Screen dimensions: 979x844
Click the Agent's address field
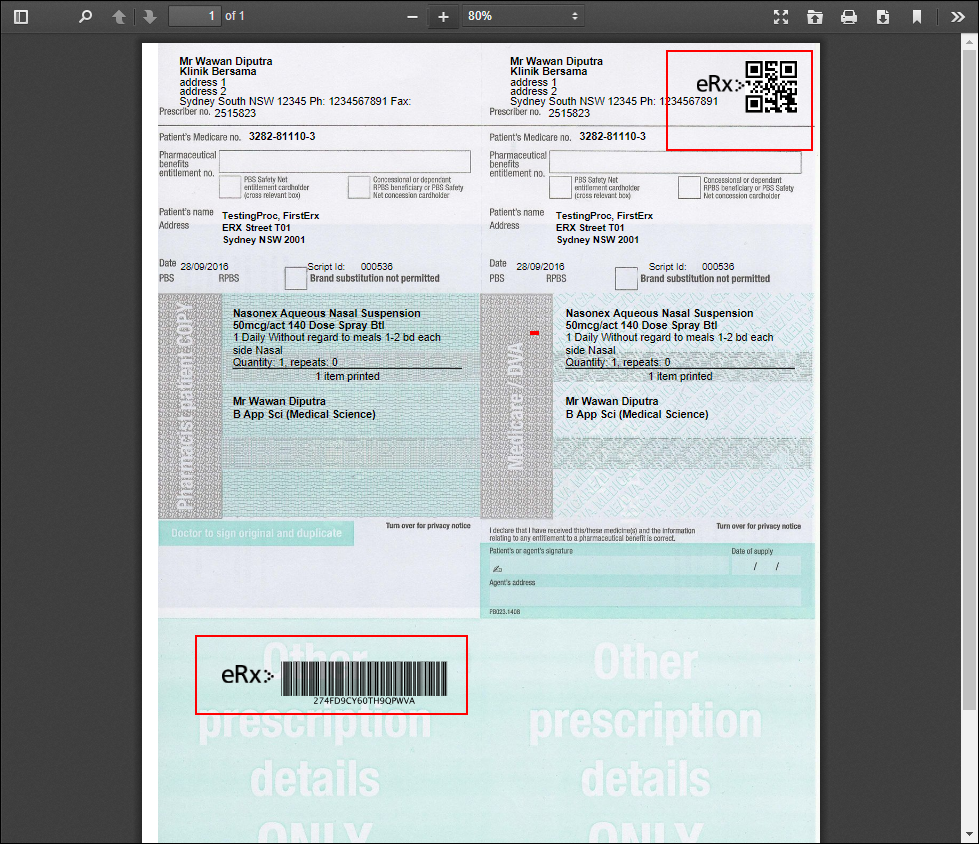click(644, 596)
